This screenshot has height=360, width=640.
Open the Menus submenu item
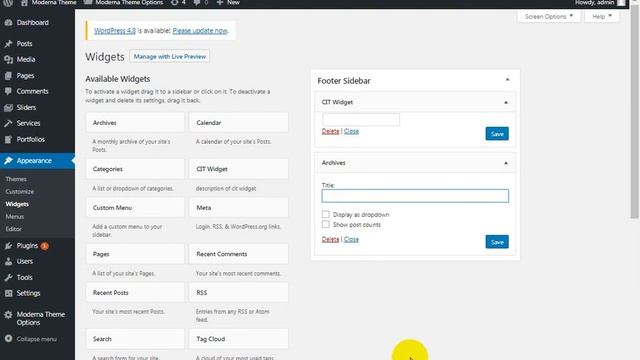(15, 217)
